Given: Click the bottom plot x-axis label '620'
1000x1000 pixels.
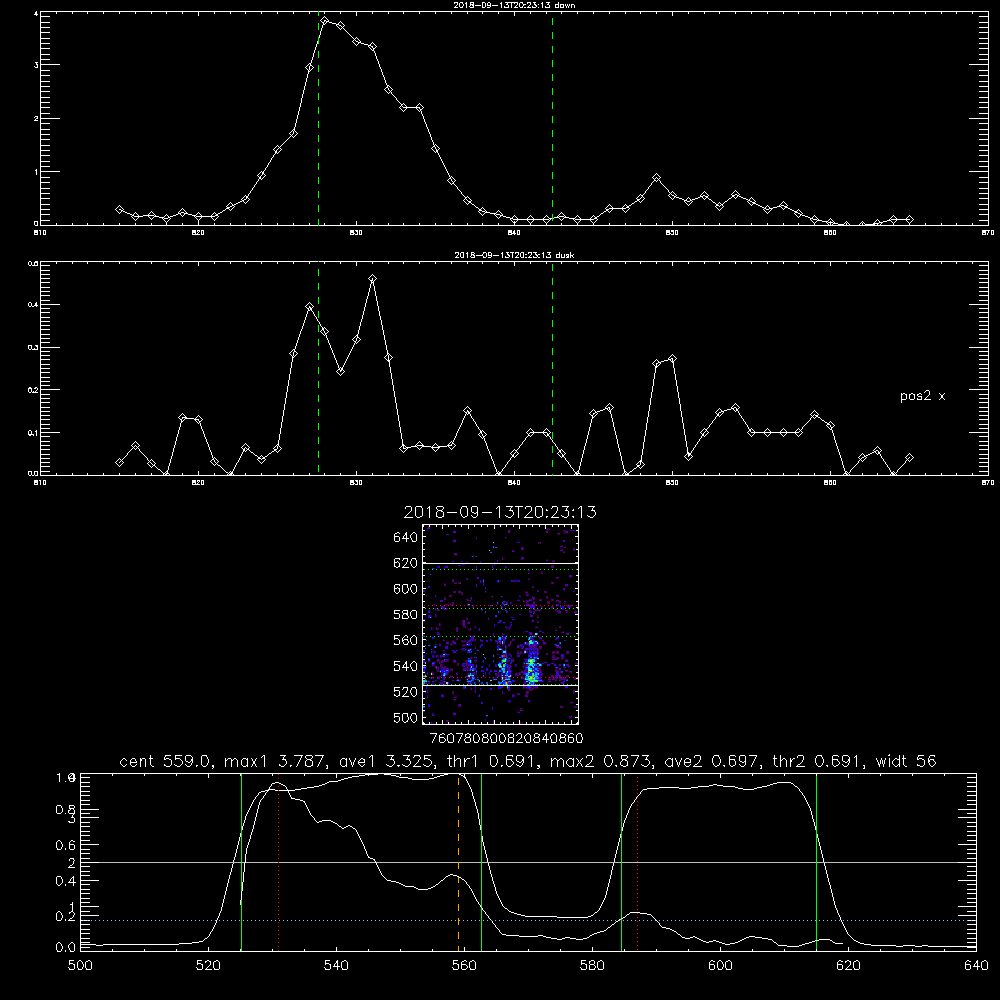Looking at the screenshot, I should coord(848,966).
